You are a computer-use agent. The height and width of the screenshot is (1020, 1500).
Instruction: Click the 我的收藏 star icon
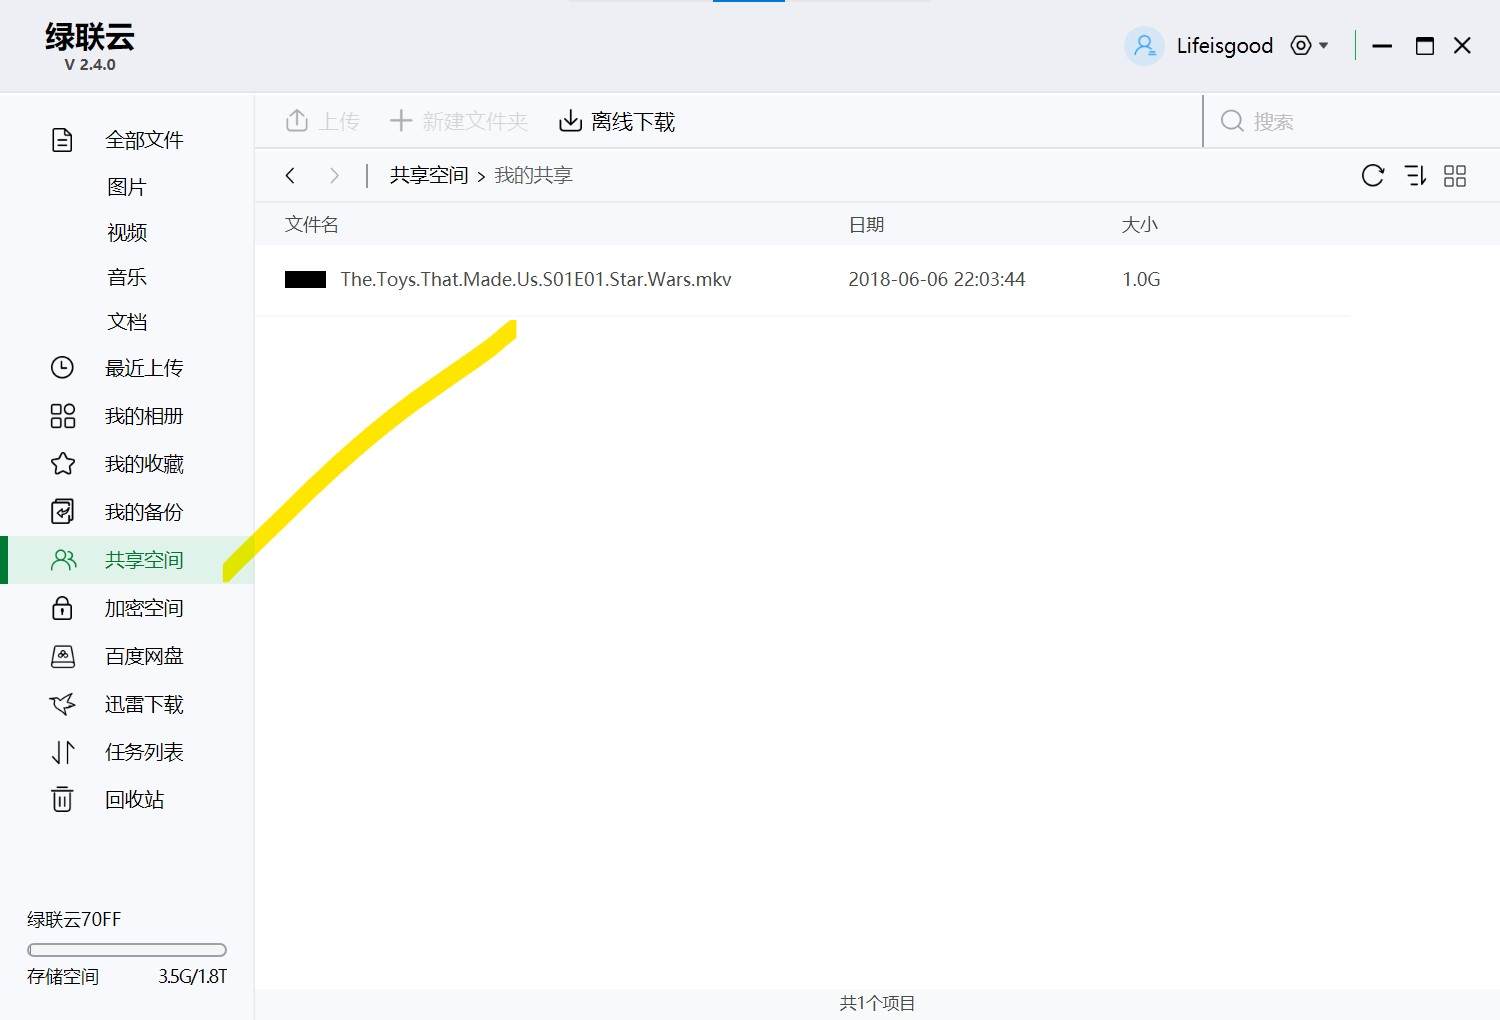tap(62, 464)
